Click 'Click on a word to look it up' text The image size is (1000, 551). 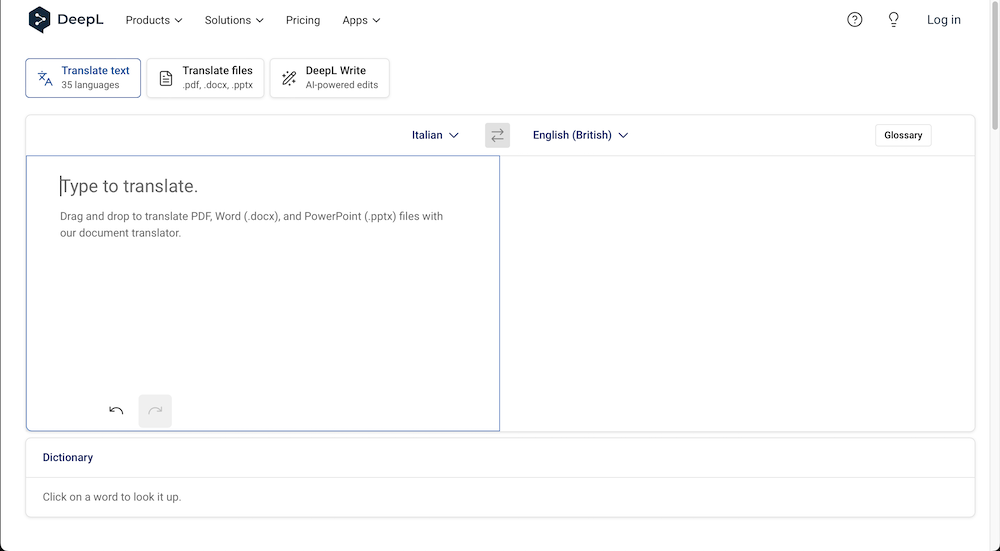coord(112,497)
